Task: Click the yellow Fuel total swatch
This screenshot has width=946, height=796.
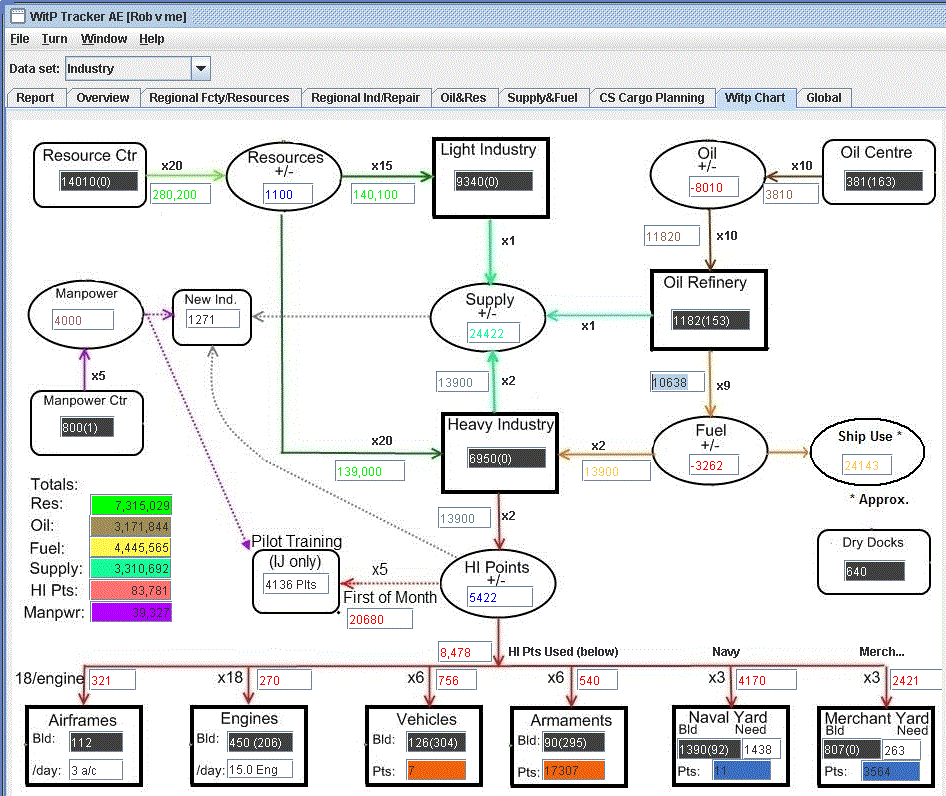Action: pyautogui.click(x=131, y=547)
